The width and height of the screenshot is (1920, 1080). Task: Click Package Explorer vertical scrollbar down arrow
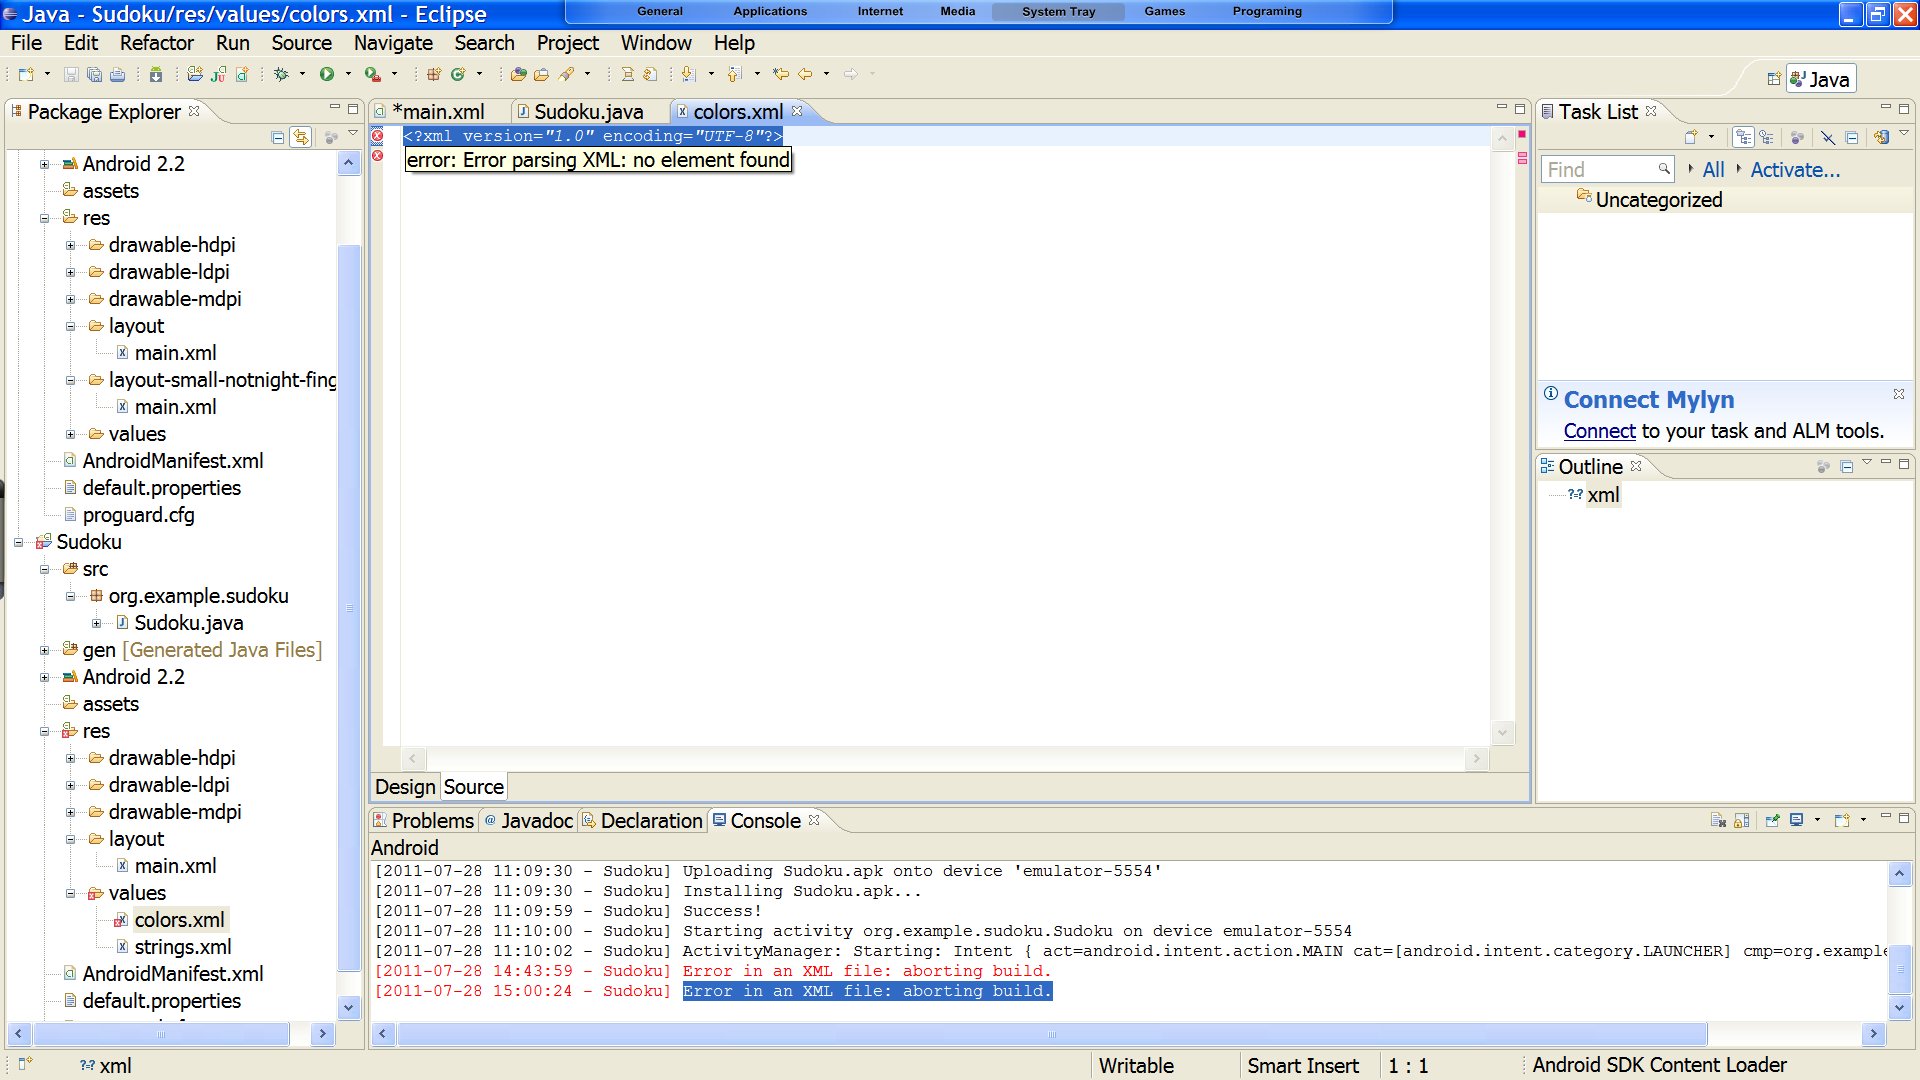coord(349,1007)
